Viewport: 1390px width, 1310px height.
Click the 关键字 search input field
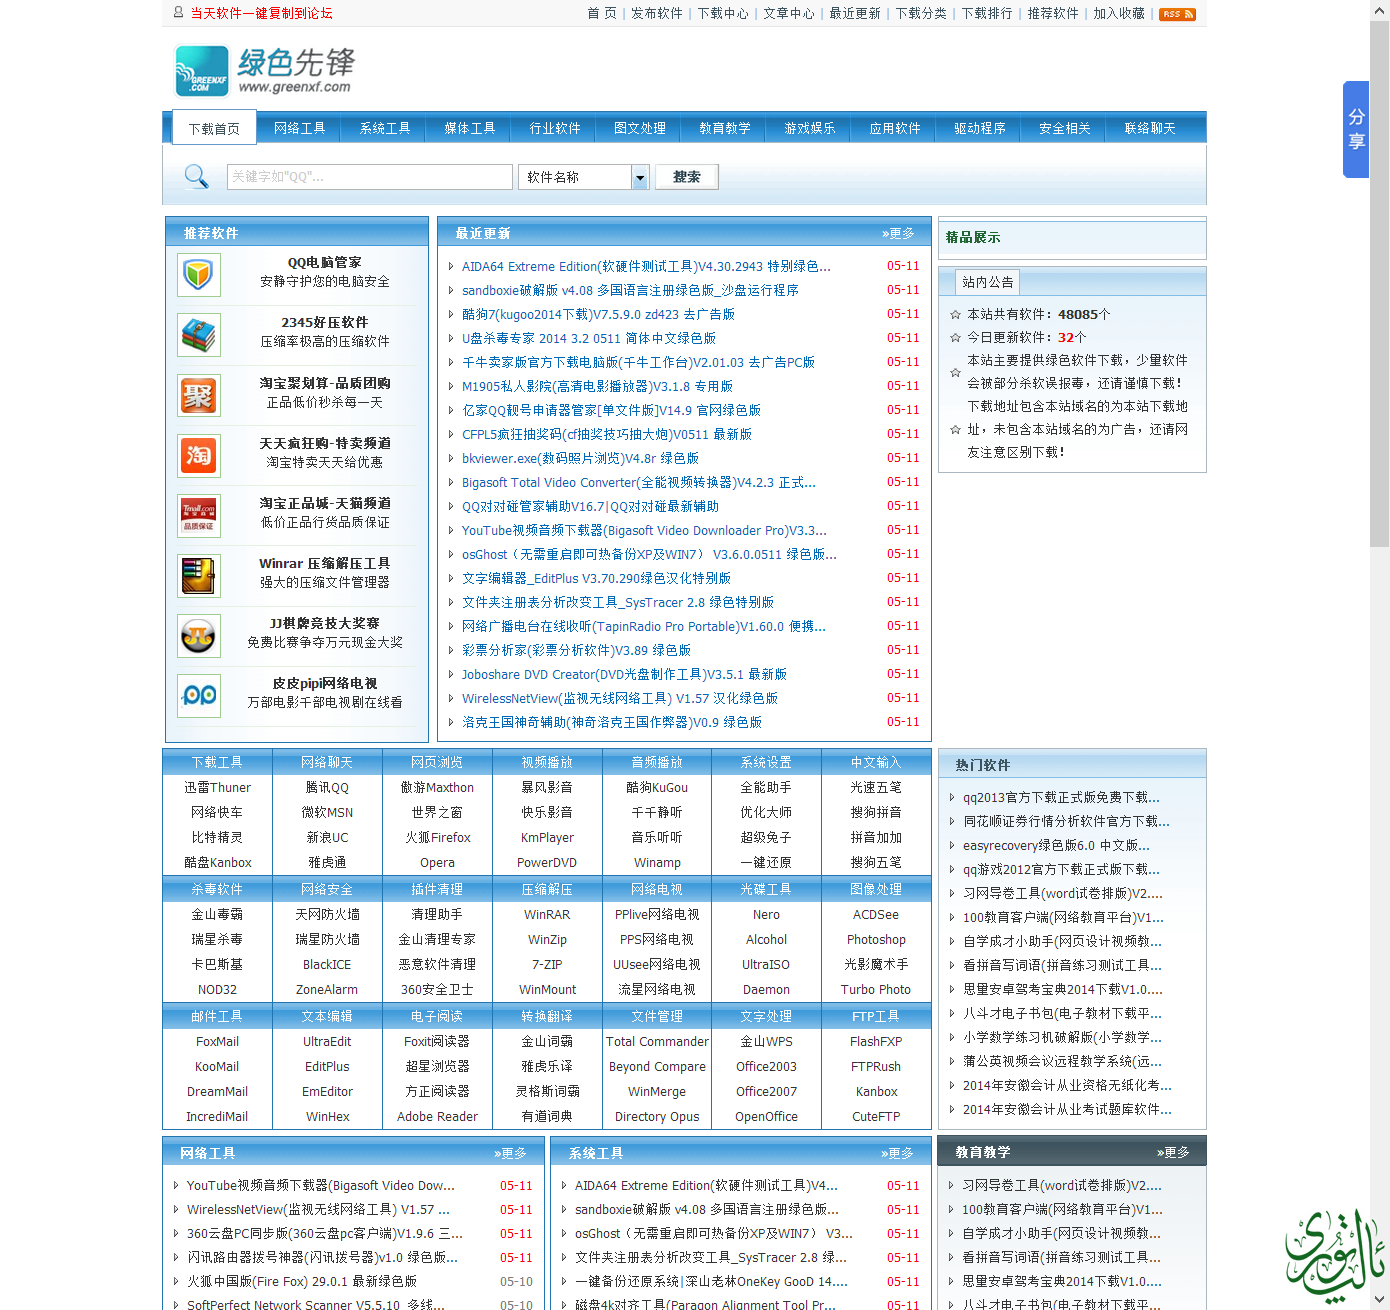pos(369,177)
